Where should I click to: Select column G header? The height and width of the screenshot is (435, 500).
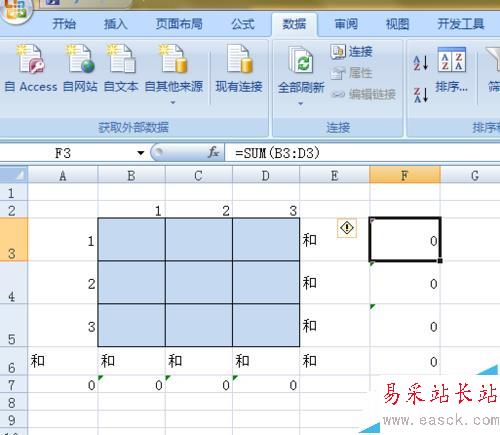coord(471,175)
